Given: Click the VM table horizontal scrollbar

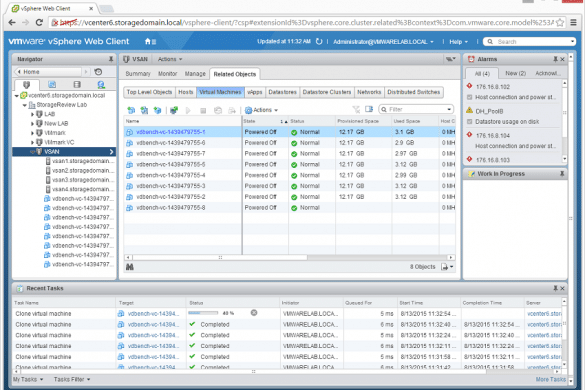Looking at the screenshot, I should (220, 258).
